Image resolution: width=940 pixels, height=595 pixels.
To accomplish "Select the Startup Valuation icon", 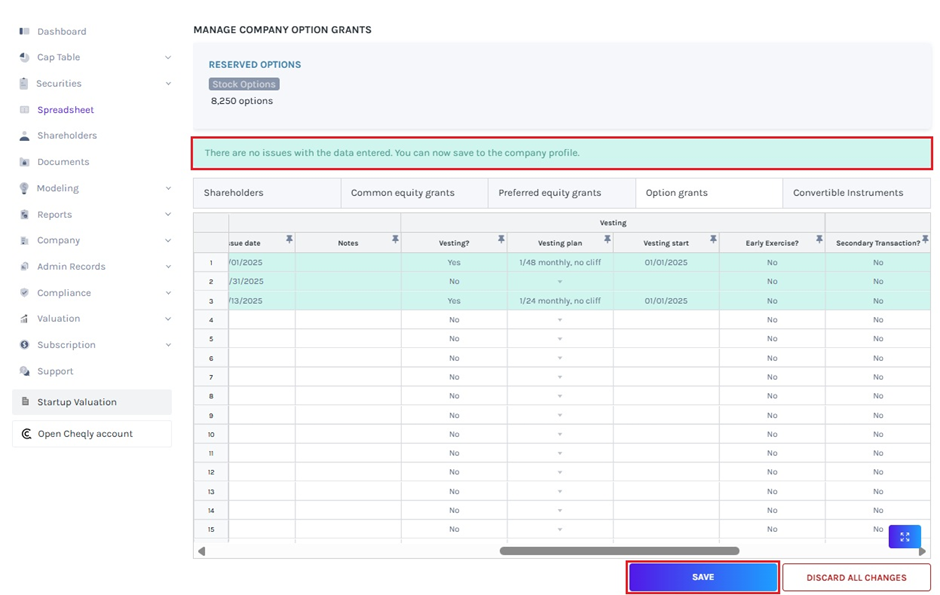I will pos(24,404).
